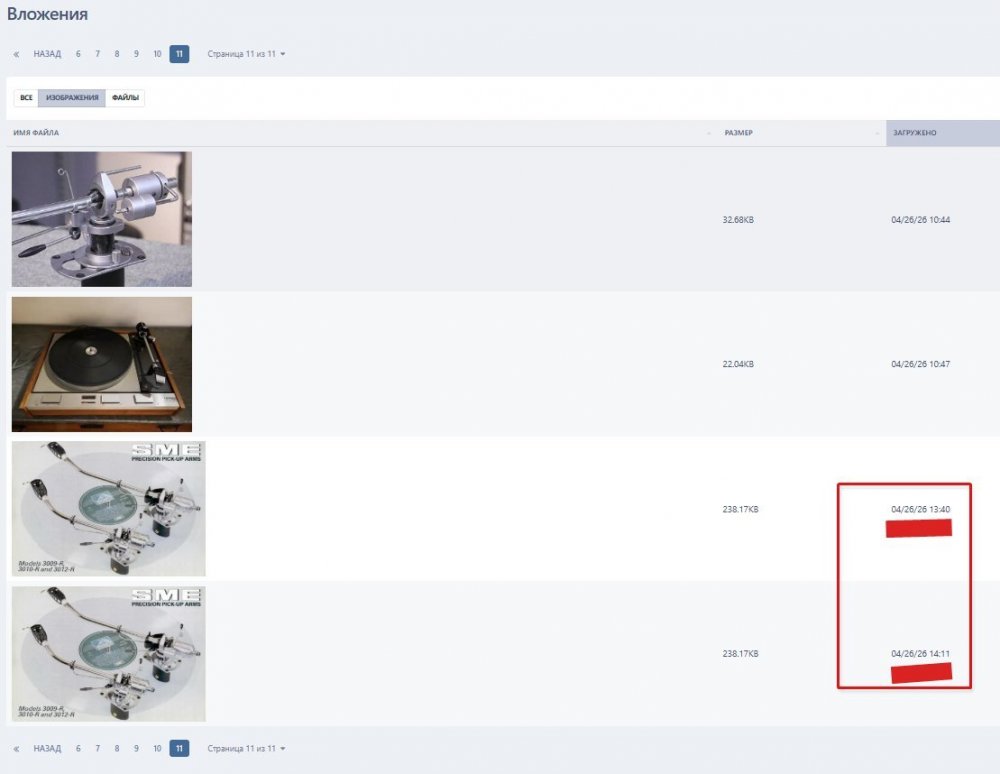Click highlighted page 11 in top pagination
The width and height of the screenshot is (1000, 774).
pyautogui.click(x=179, y=54)
